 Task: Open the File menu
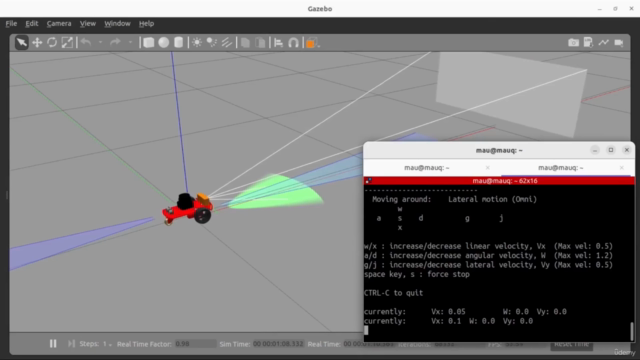(x=11, y=24)
